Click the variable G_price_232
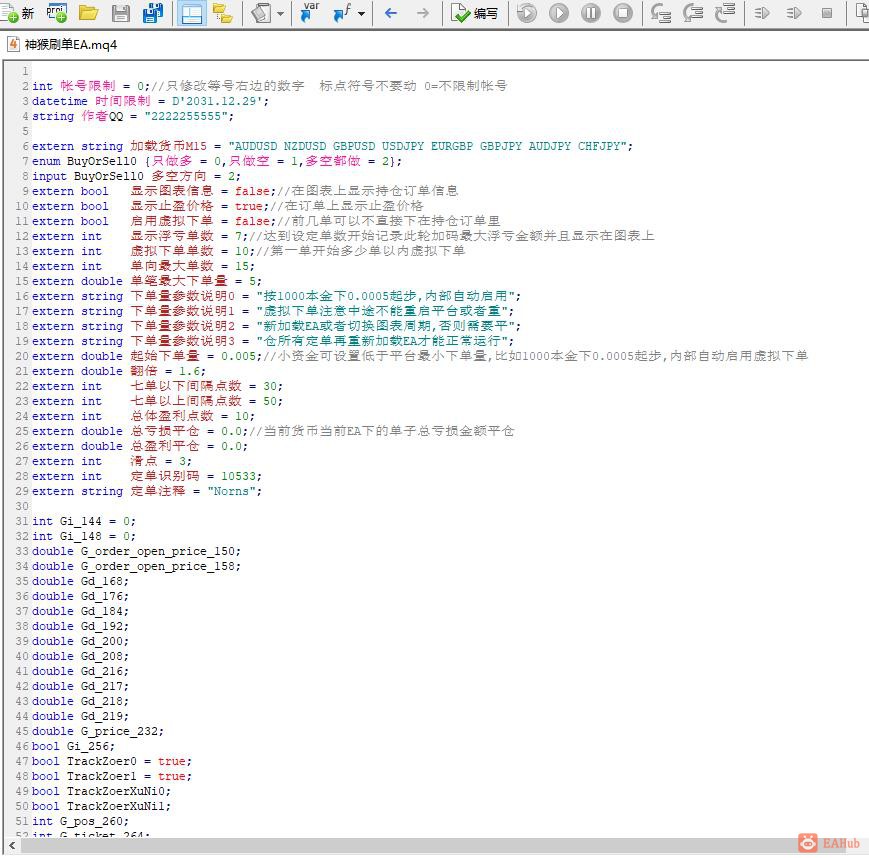This screenshot has width=869, height=858. coord(120,731)
